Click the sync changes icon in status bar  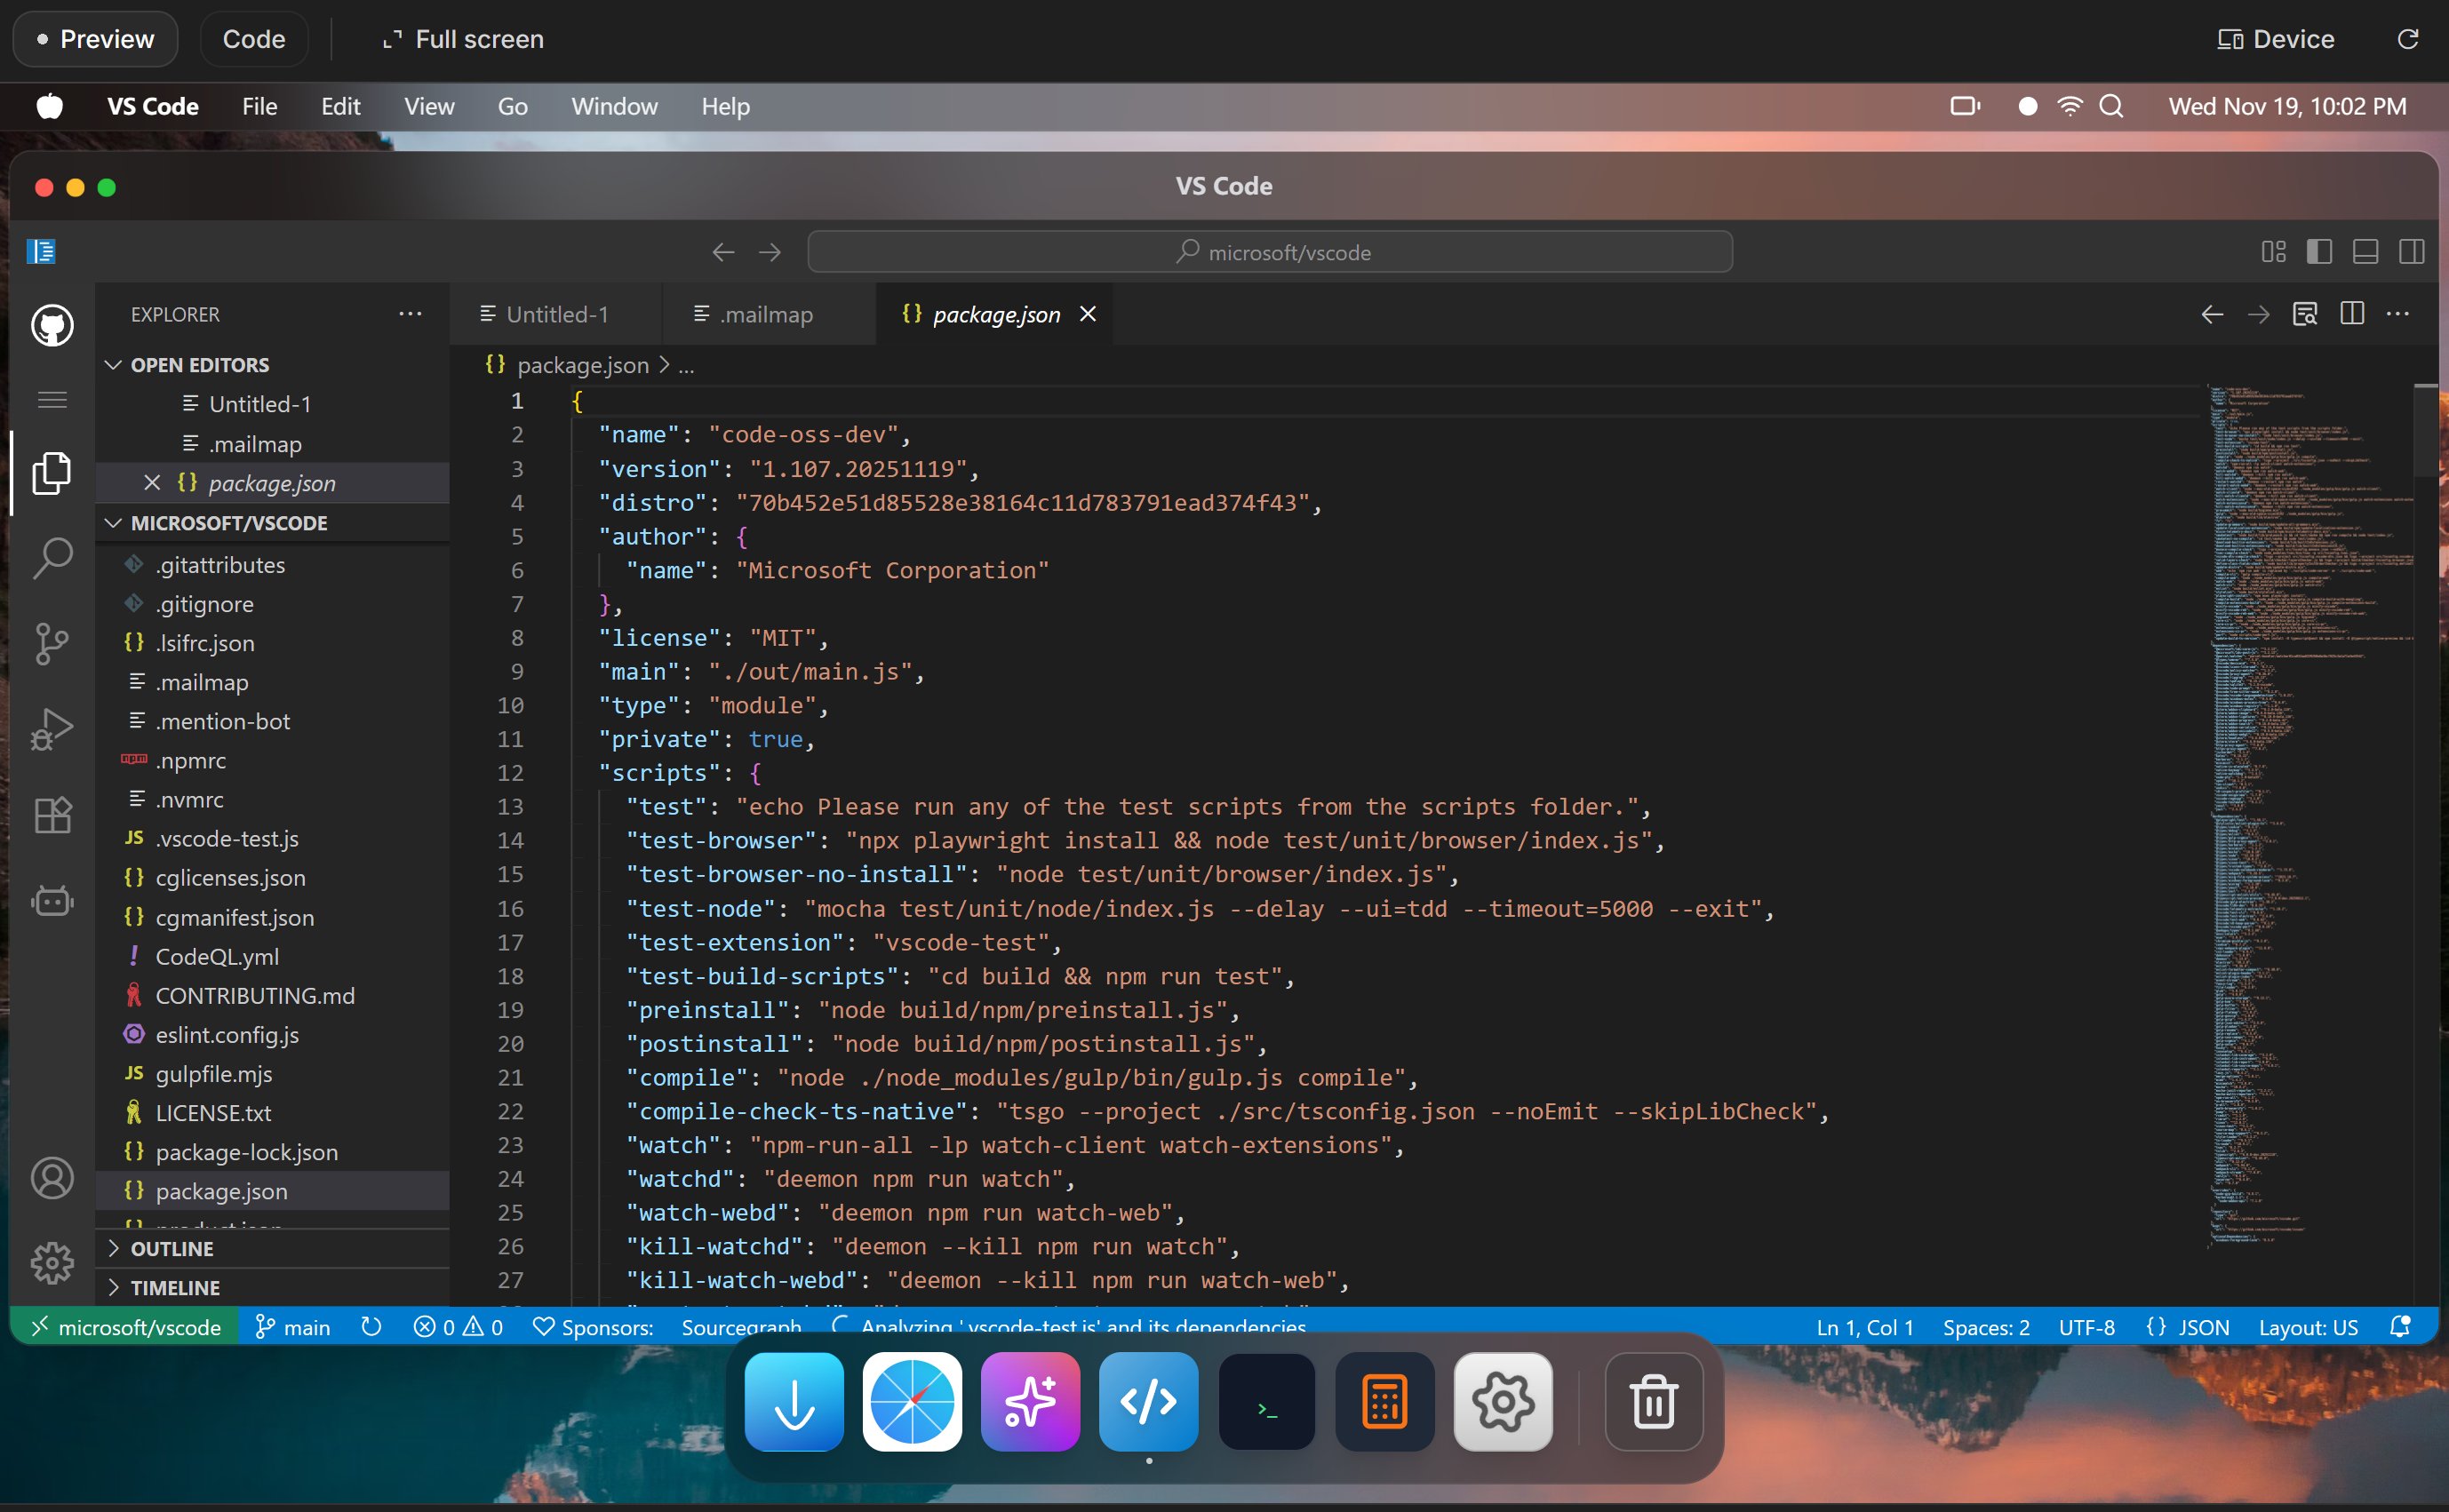pyautogui.click(x=371, y=1327)
